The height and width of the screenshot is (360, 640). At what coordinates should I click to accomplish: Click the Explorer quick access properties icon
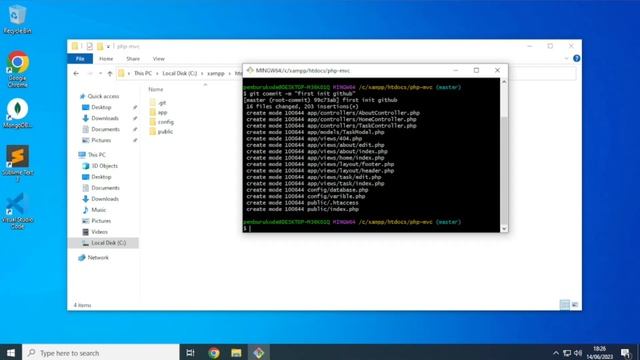89,46
